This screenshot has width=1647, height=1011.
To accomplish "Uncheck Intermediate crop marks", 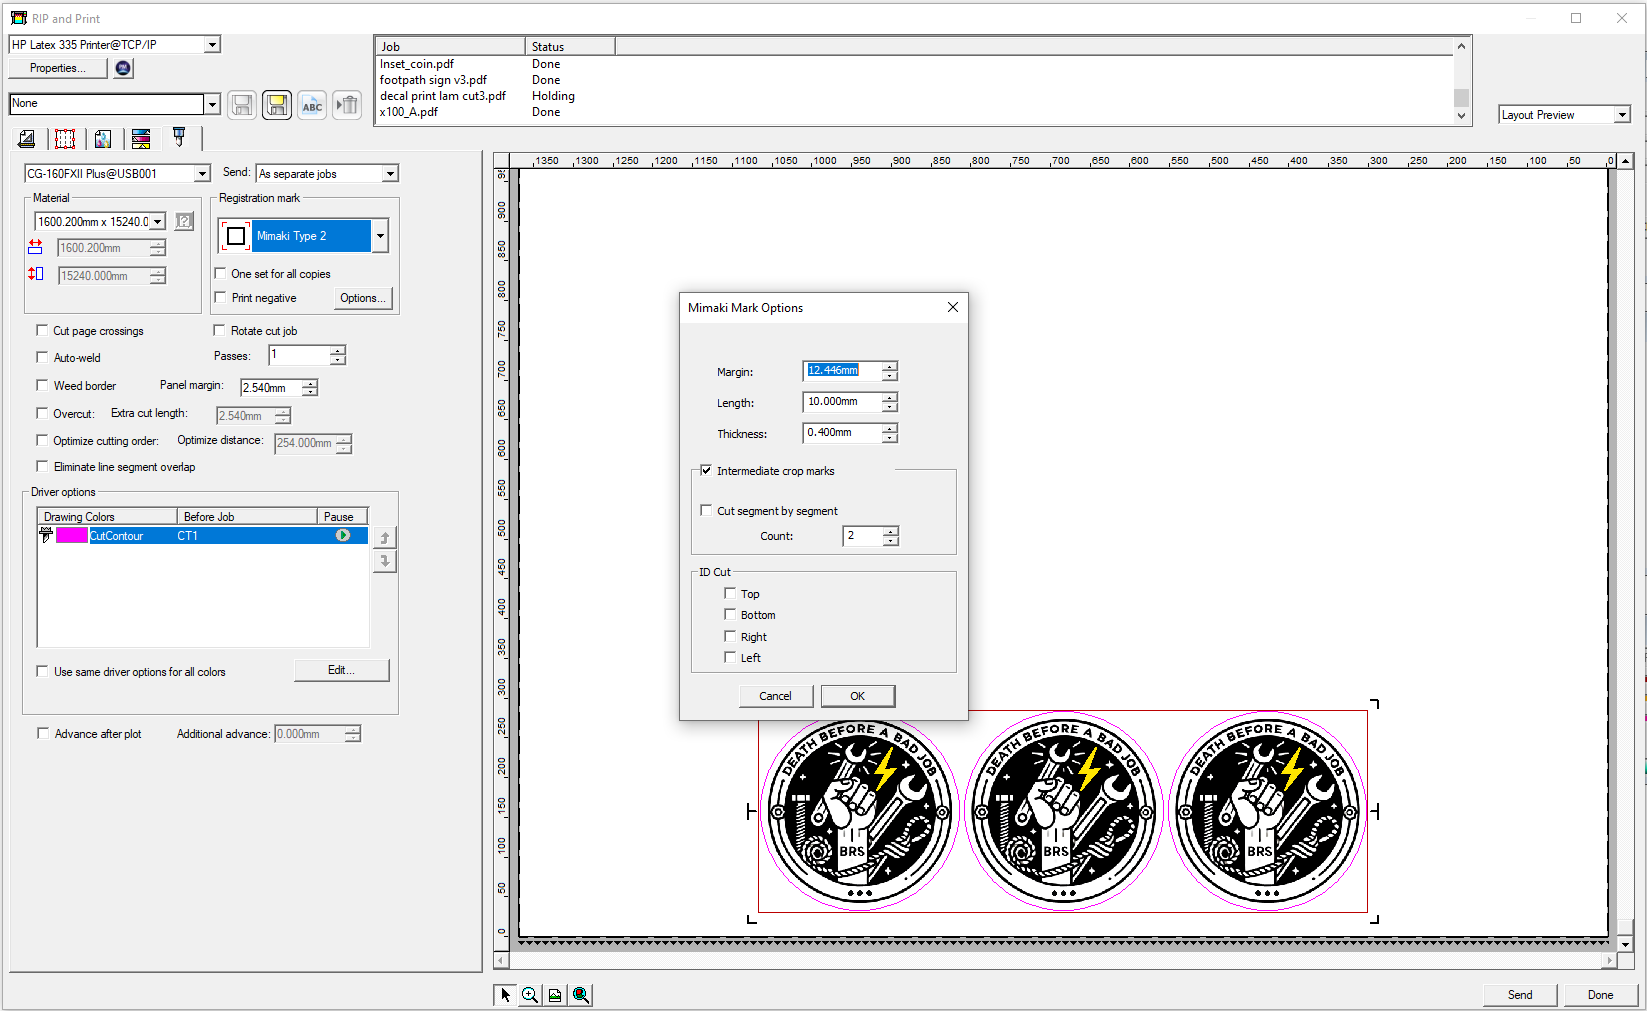I will coord(706,470).
